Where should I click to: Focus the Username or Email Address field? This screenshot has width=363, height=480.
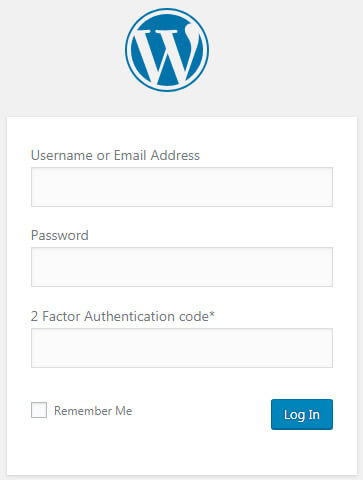(x=182, y=187)
